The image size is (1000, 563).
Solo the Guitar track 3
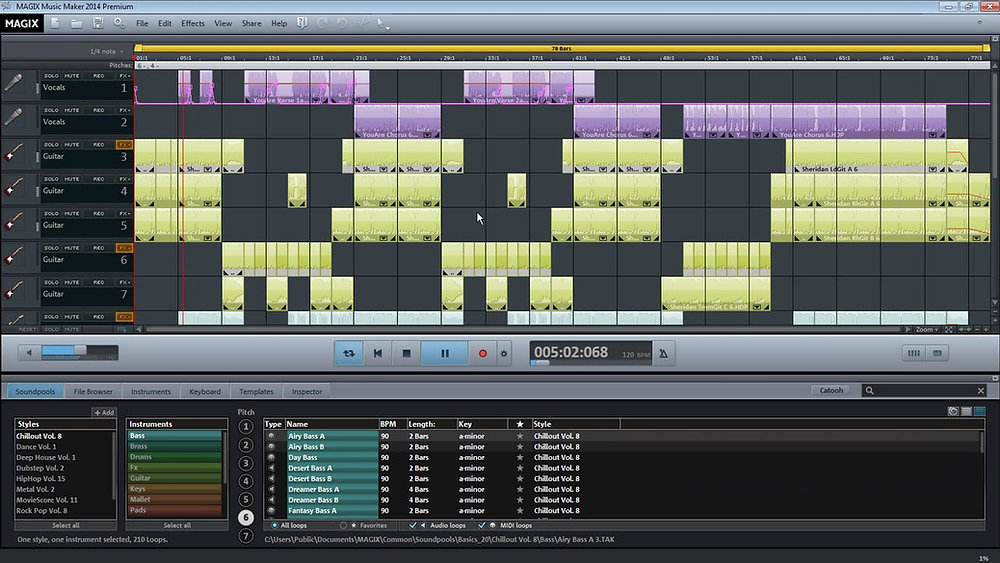(51, 145)
